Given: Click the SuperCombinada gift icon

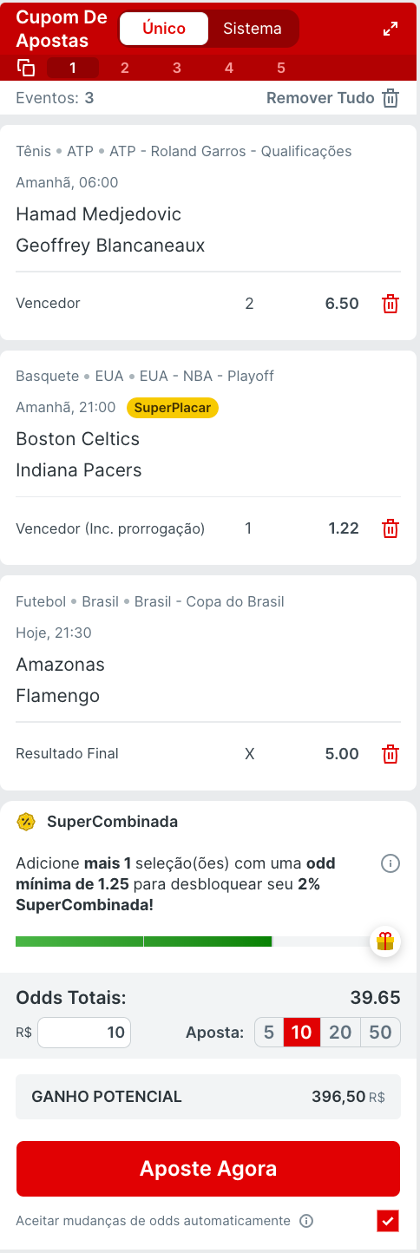Looking at the screenshot, I should point(385,941).
